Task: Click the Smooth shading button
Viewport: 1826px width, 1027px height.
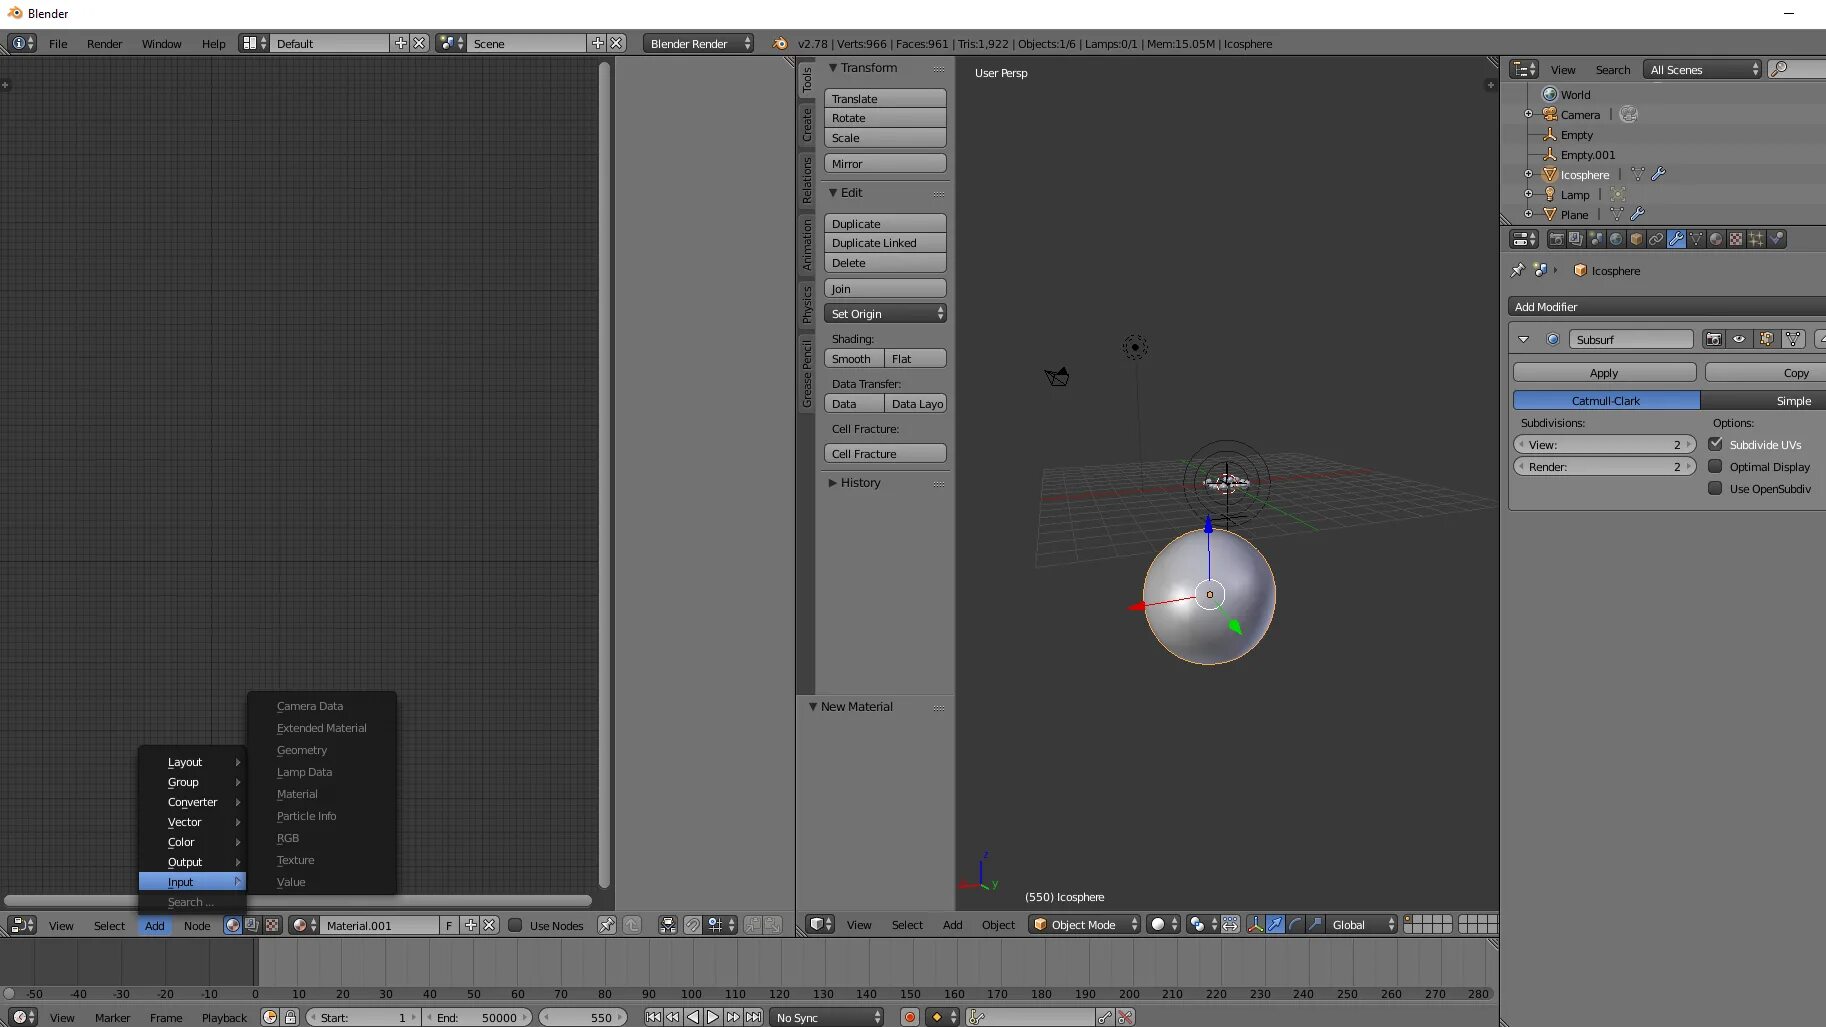Action: point(854,358)
